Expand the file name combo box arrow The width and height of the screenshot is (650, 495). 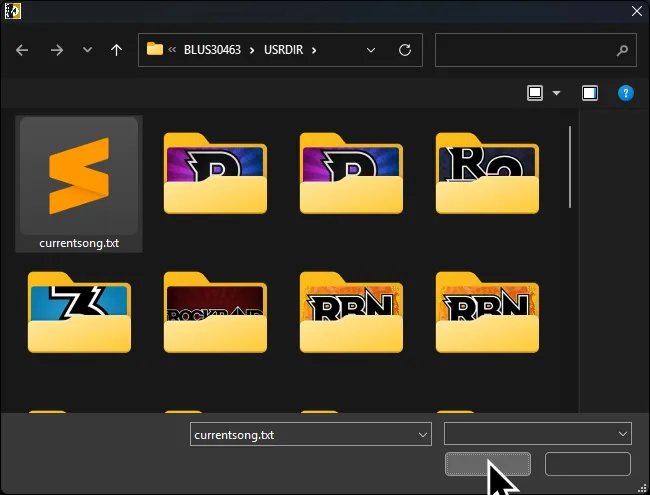(423, 434)
